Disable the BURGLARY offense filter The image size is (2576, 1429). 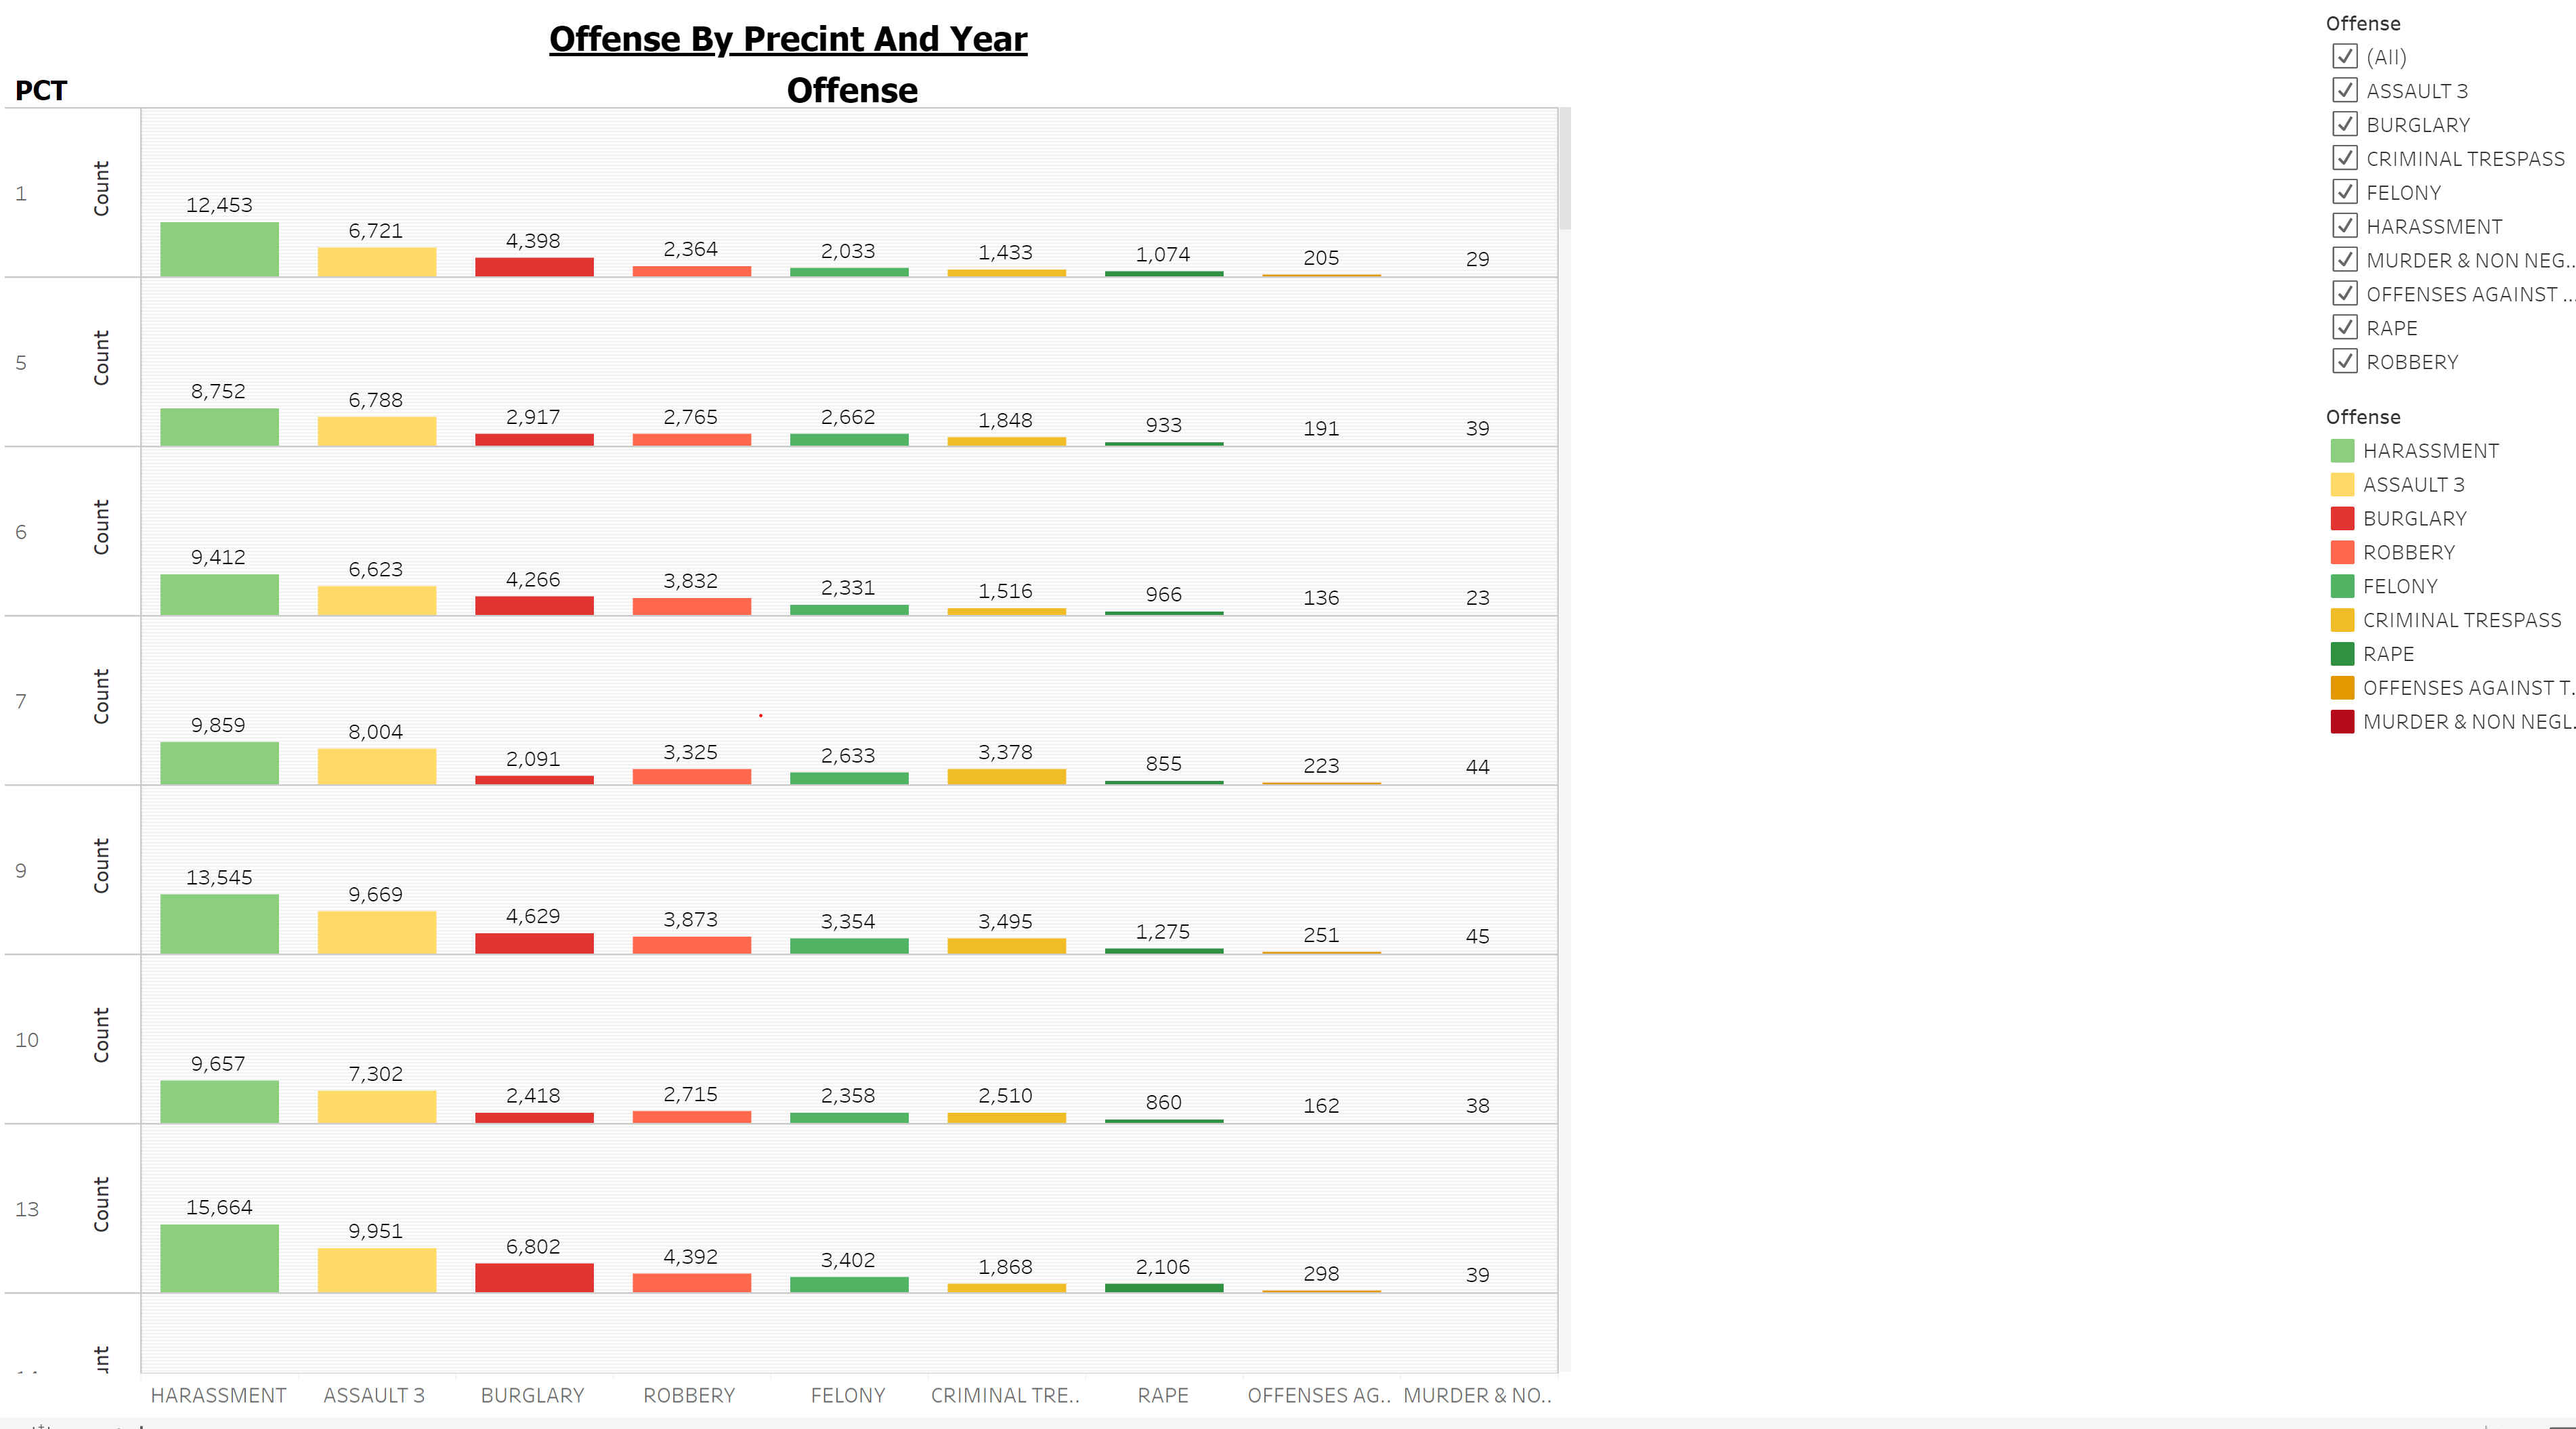pyautogui.click(x=2347, y=125)
